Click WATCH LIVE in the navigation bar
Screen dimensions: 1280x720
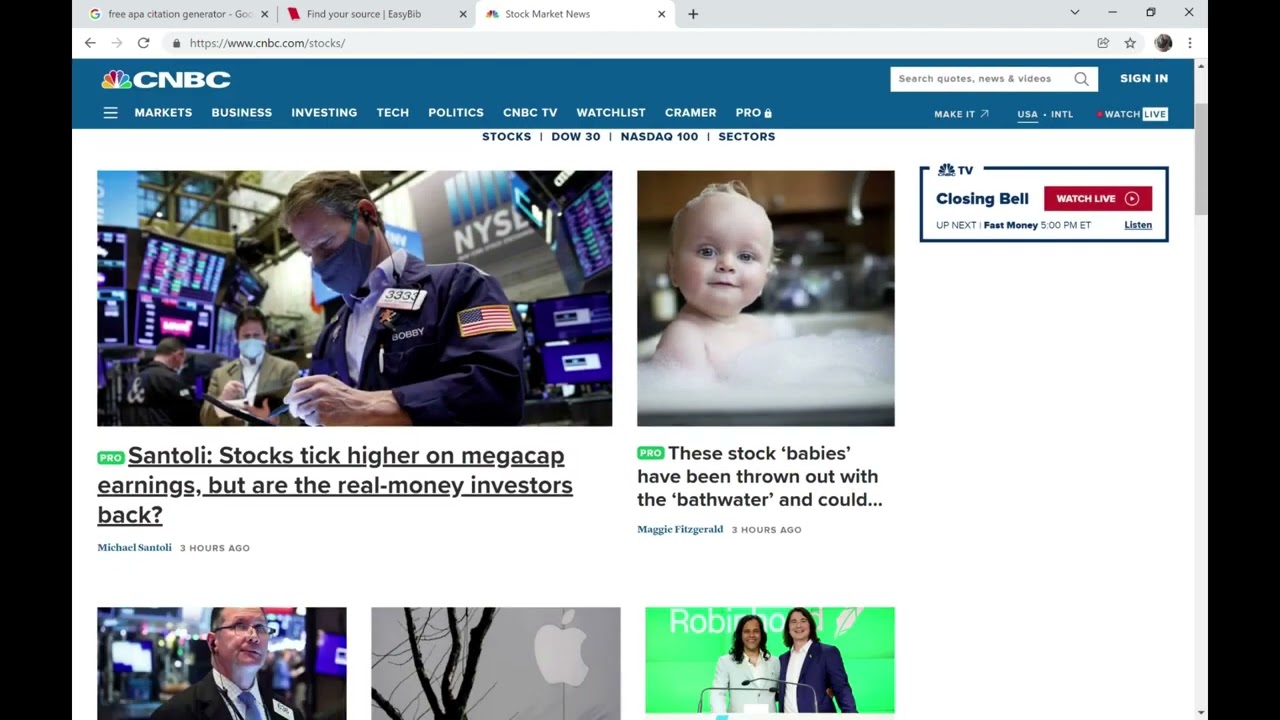point(1133,114)
